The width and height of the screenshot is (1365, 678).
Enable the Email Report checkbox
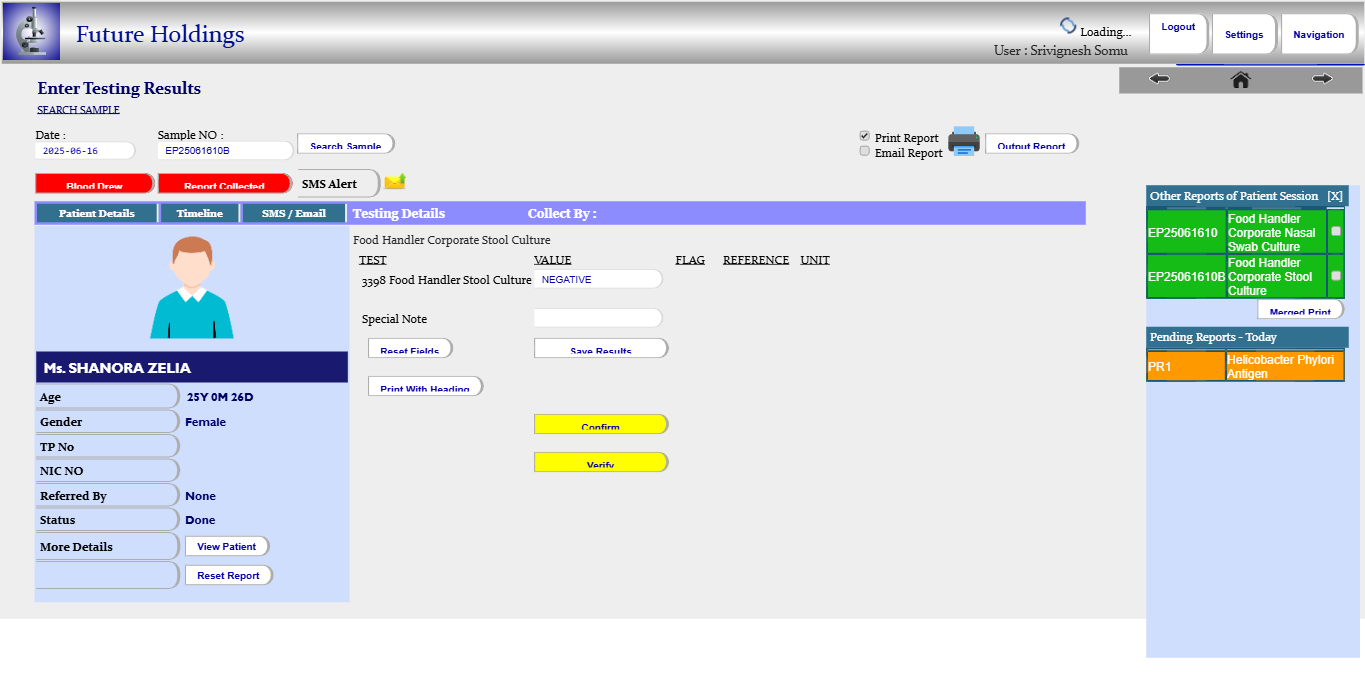coord(865,151)
